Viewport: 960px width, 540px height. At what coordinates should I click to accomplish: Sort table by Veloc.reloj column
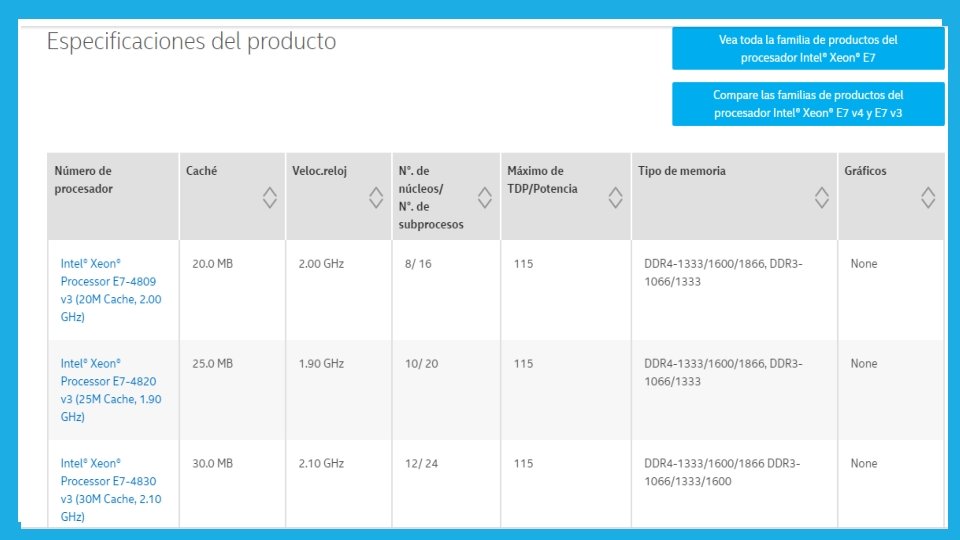[376, 198]
